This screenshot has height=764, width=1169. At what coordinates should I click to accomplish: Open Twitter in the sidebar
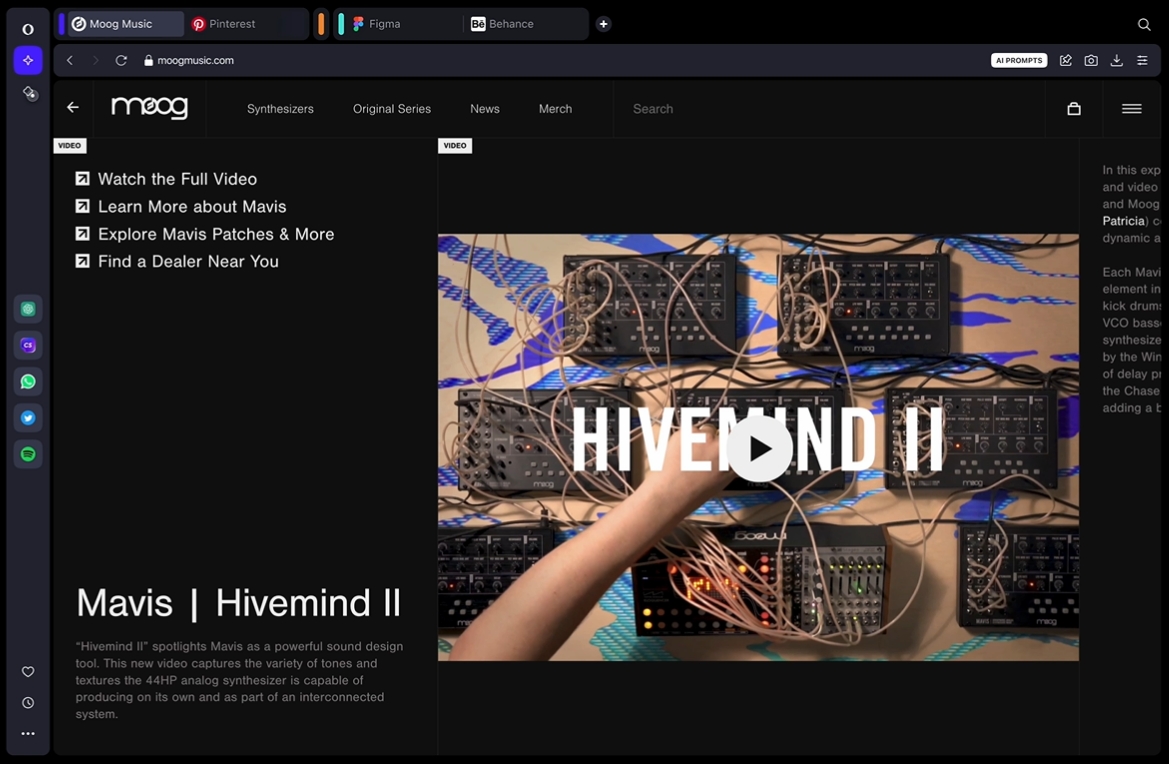click(28, 418)
